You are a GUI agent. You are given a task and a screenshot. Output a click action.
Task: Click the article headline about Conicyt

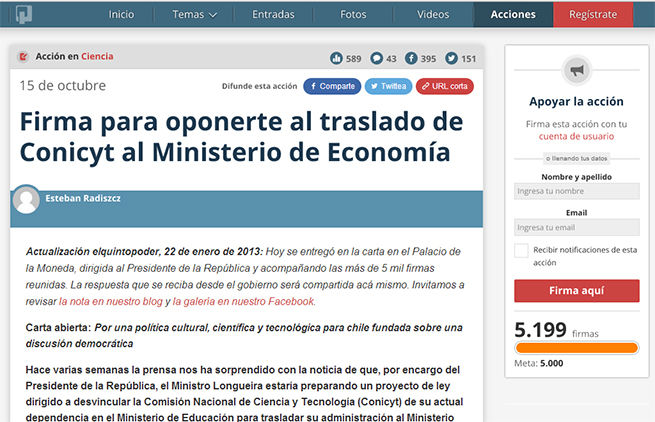click(241, 137)
